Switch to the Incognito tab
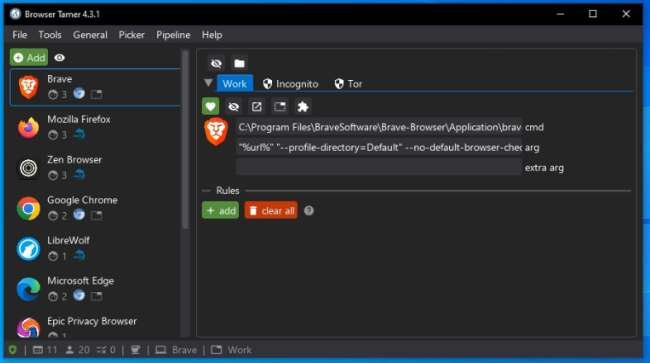Screen dimensions: 650x363 [x=291, y=84]
